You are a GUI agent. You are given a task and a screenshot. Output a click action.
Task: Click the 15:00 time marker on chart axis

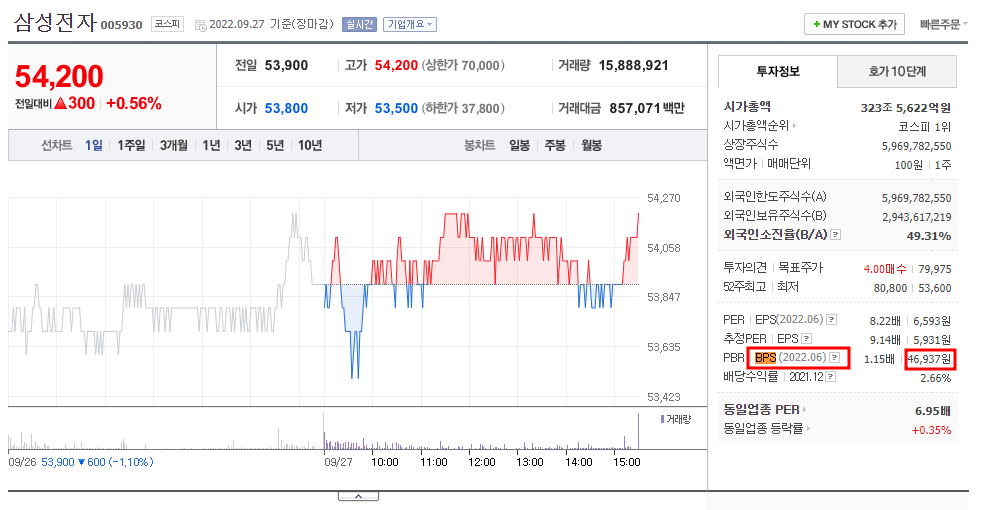pos(627,462)
